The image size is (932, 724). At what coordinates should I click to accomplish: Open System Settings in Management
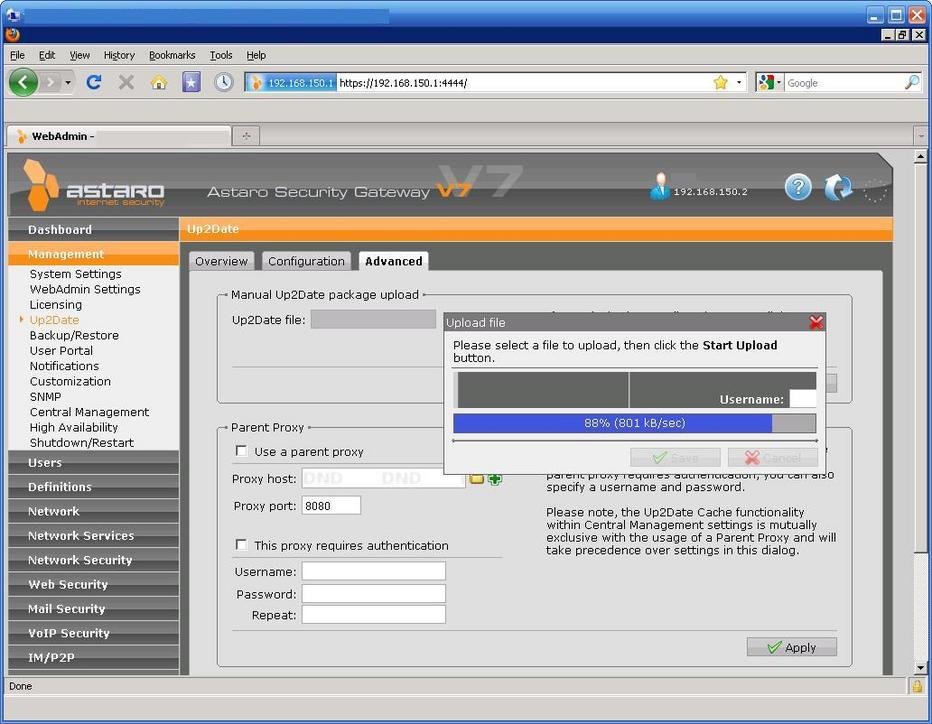pos(75,273)
